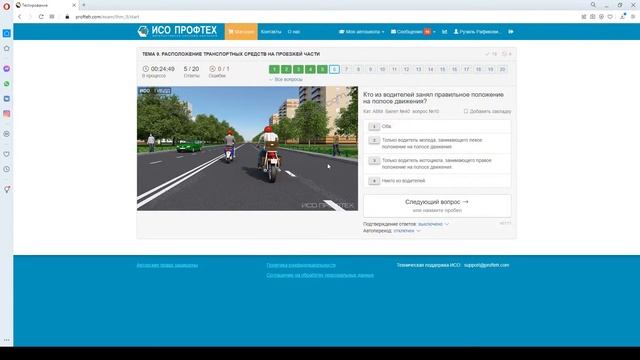Image resolution: width=640 pixels, height=360 pixels.
Task: Go to answered question 3
Action: point(298,69)
